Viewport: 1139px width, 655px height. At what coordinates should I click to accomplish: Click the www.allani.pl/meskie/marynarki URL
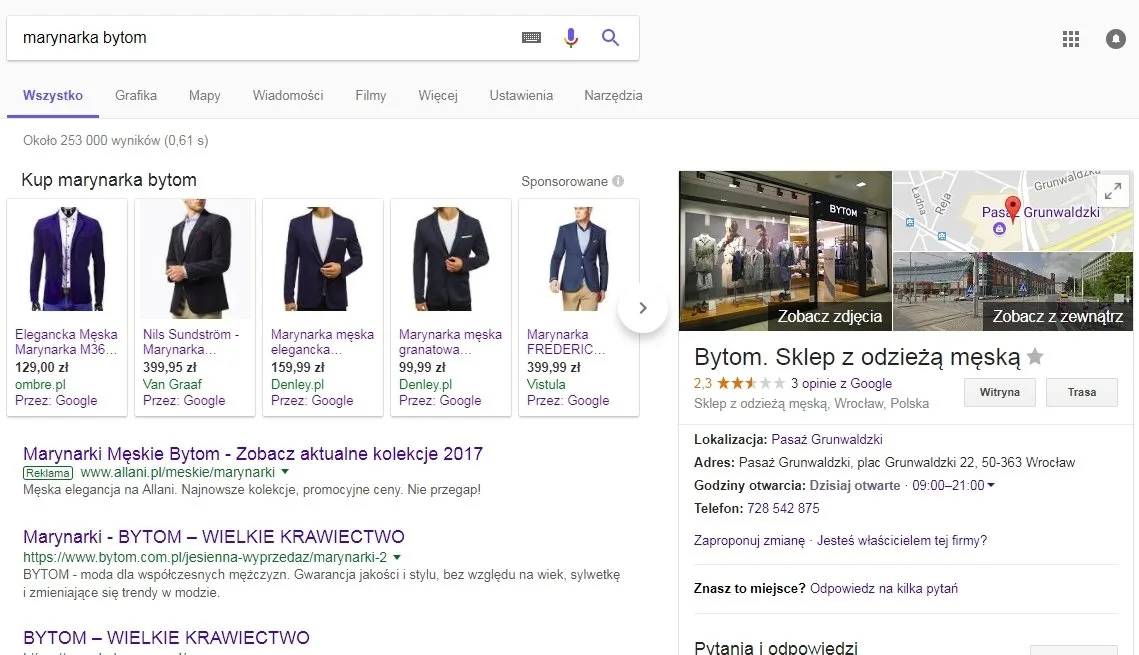177,472
